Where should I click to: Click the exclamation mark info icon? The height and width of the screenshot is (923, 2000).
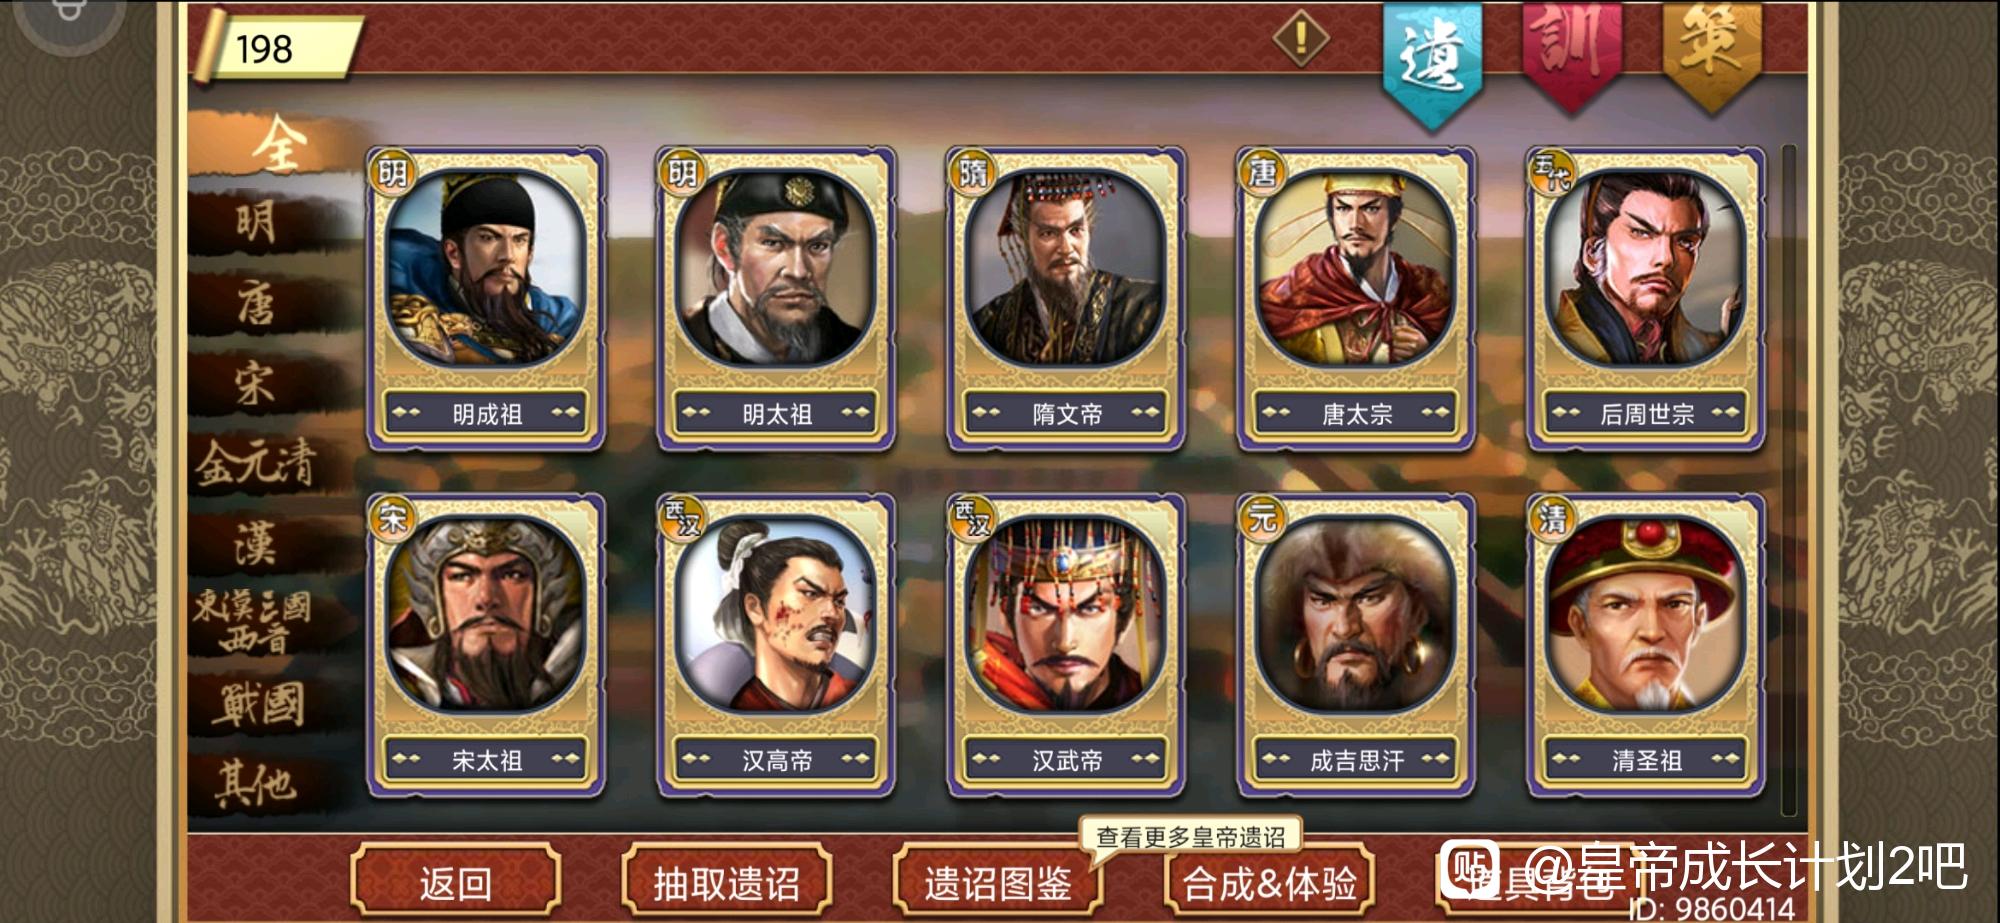(1301, 39)
